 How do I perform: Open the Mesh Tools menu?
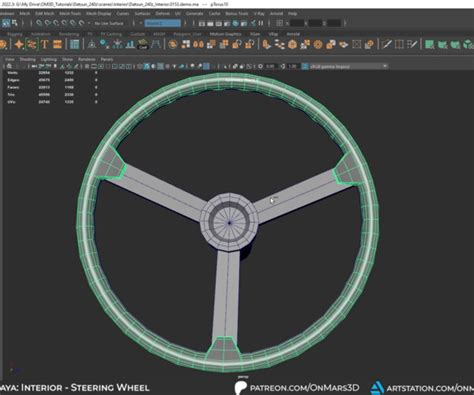click(x=70, y=14)
